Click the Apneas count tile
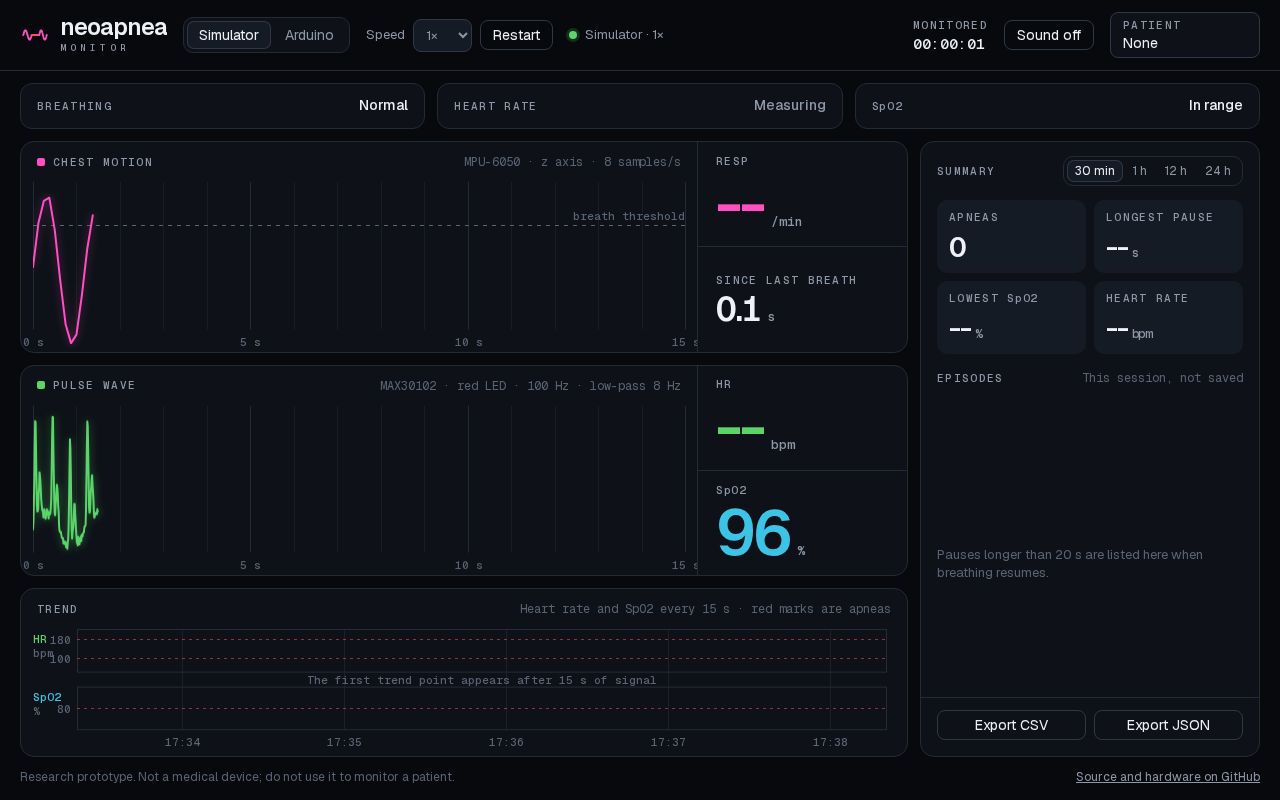The height and width of the screenshot is (800, 1280). (1011, 236)
